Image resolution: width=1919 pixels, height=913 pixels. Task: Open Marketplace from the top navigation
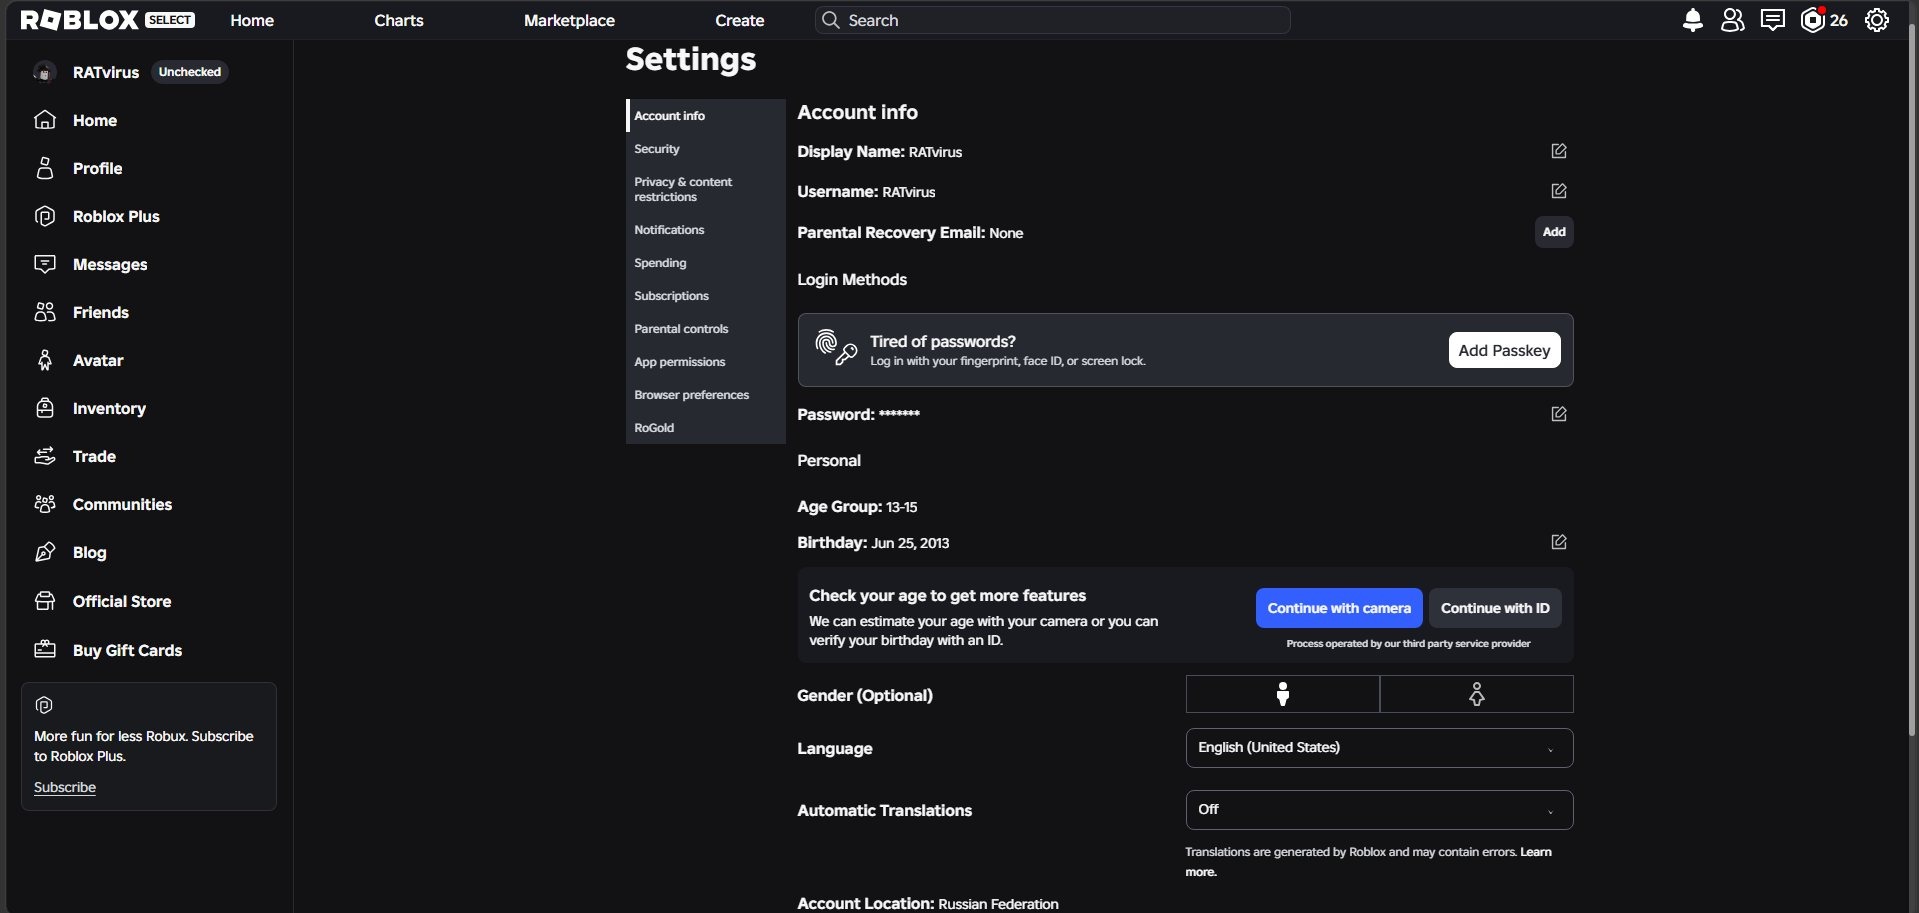coord(569,20)
